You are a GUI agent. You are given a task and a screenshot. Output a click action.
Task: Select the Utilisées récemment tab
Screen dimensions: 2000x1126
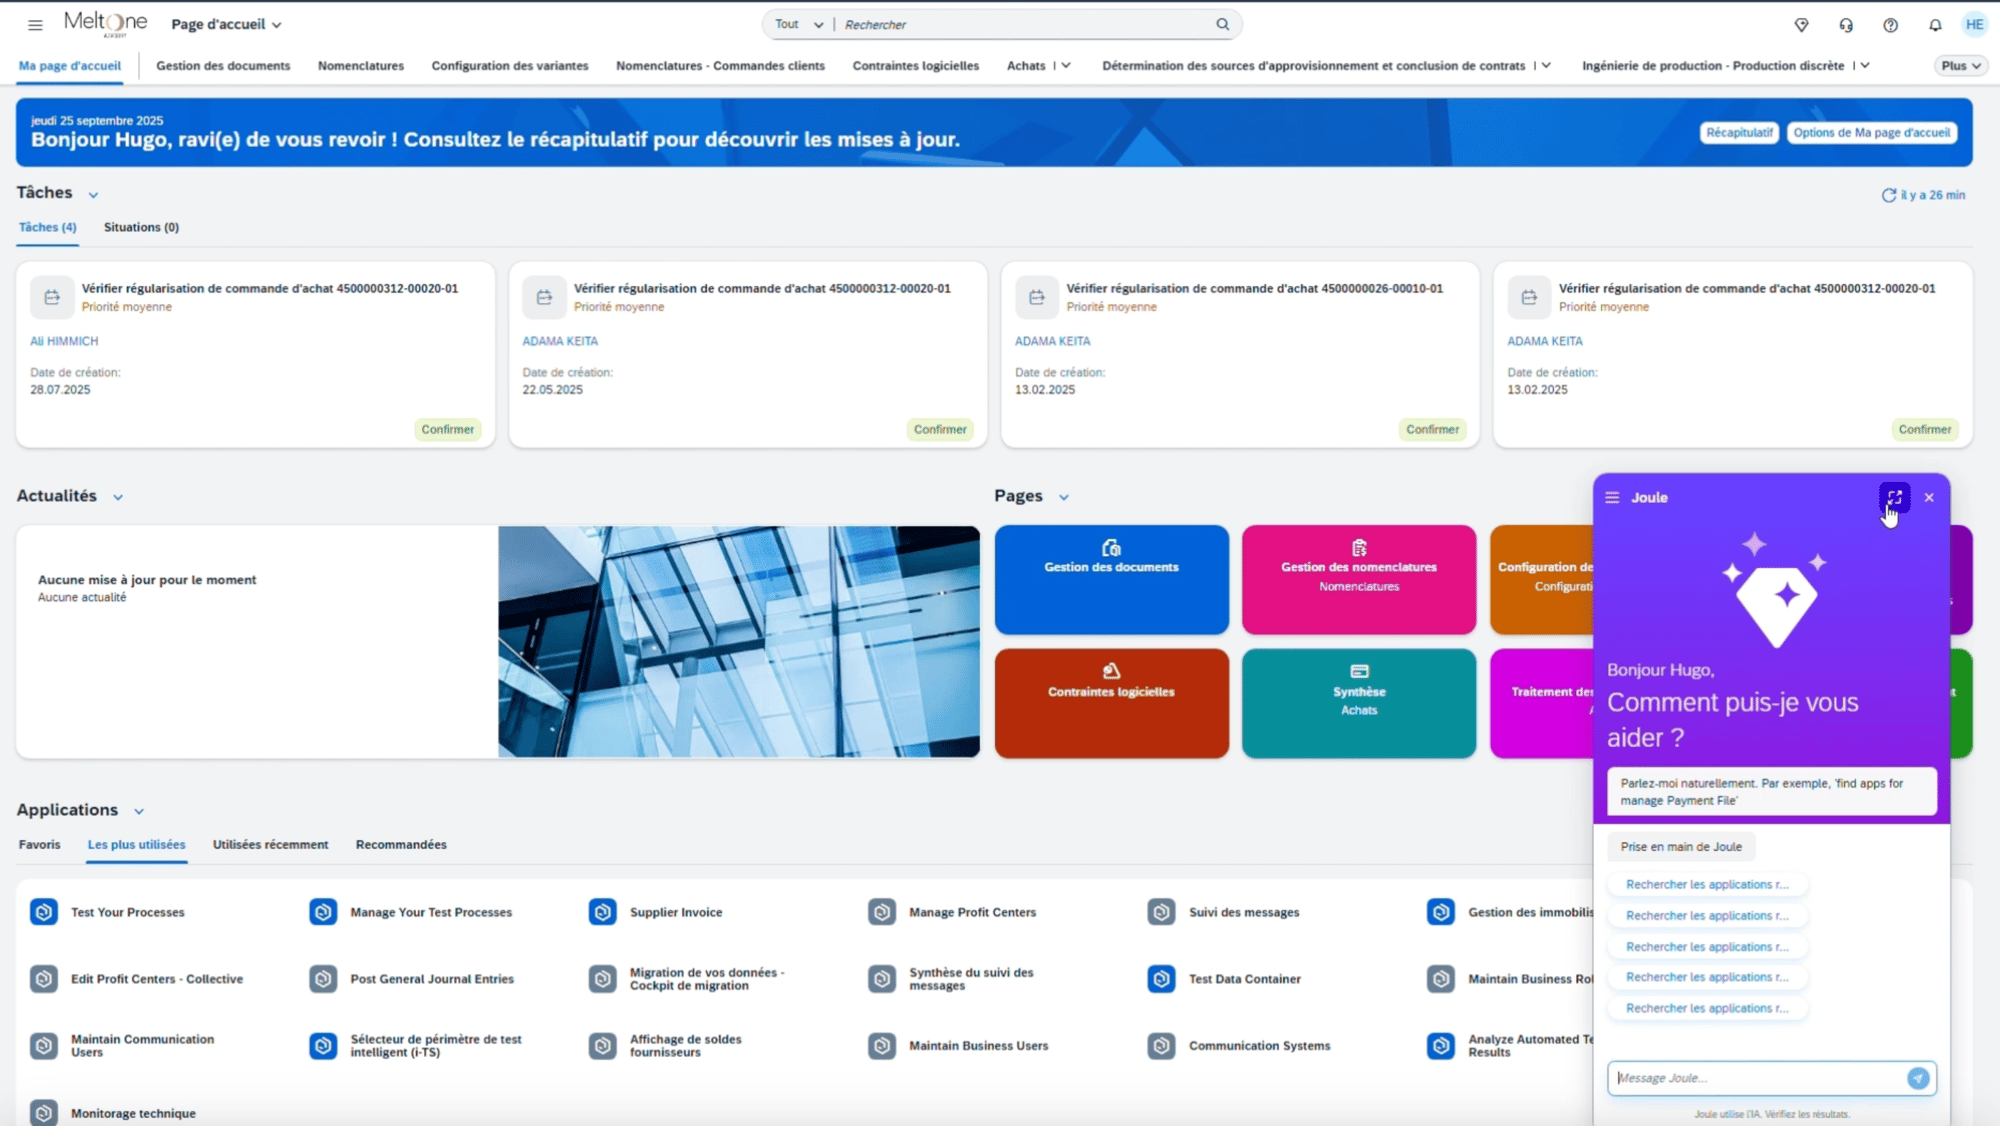[270, 845]
